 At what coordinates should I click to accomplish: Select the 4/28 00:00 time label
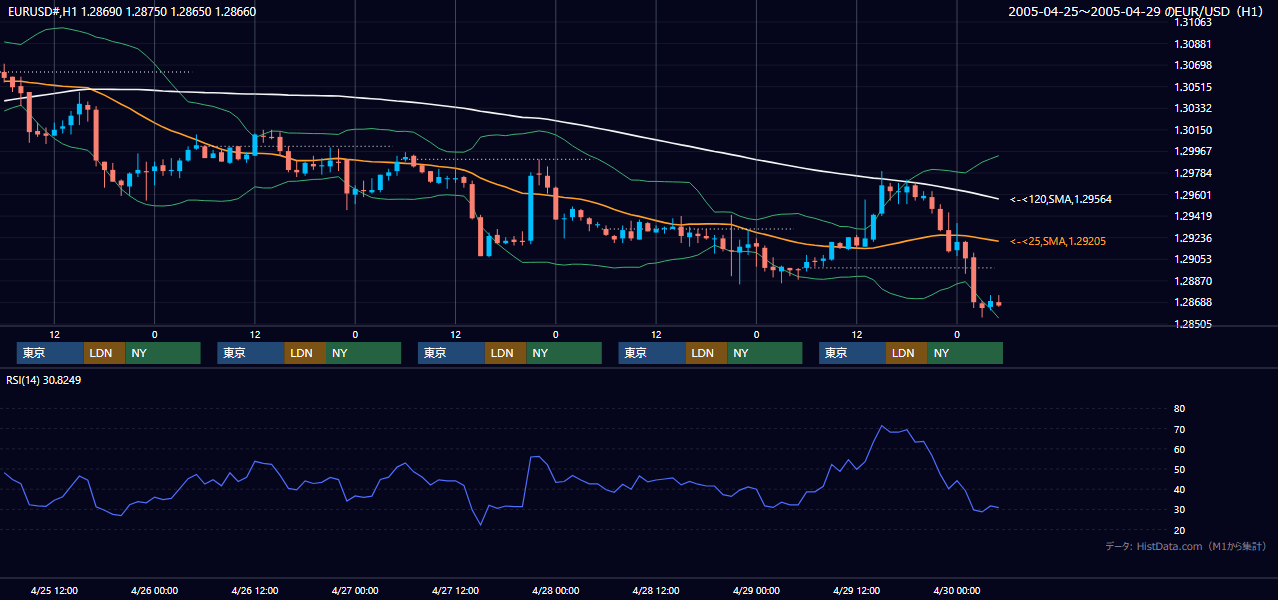555,590
